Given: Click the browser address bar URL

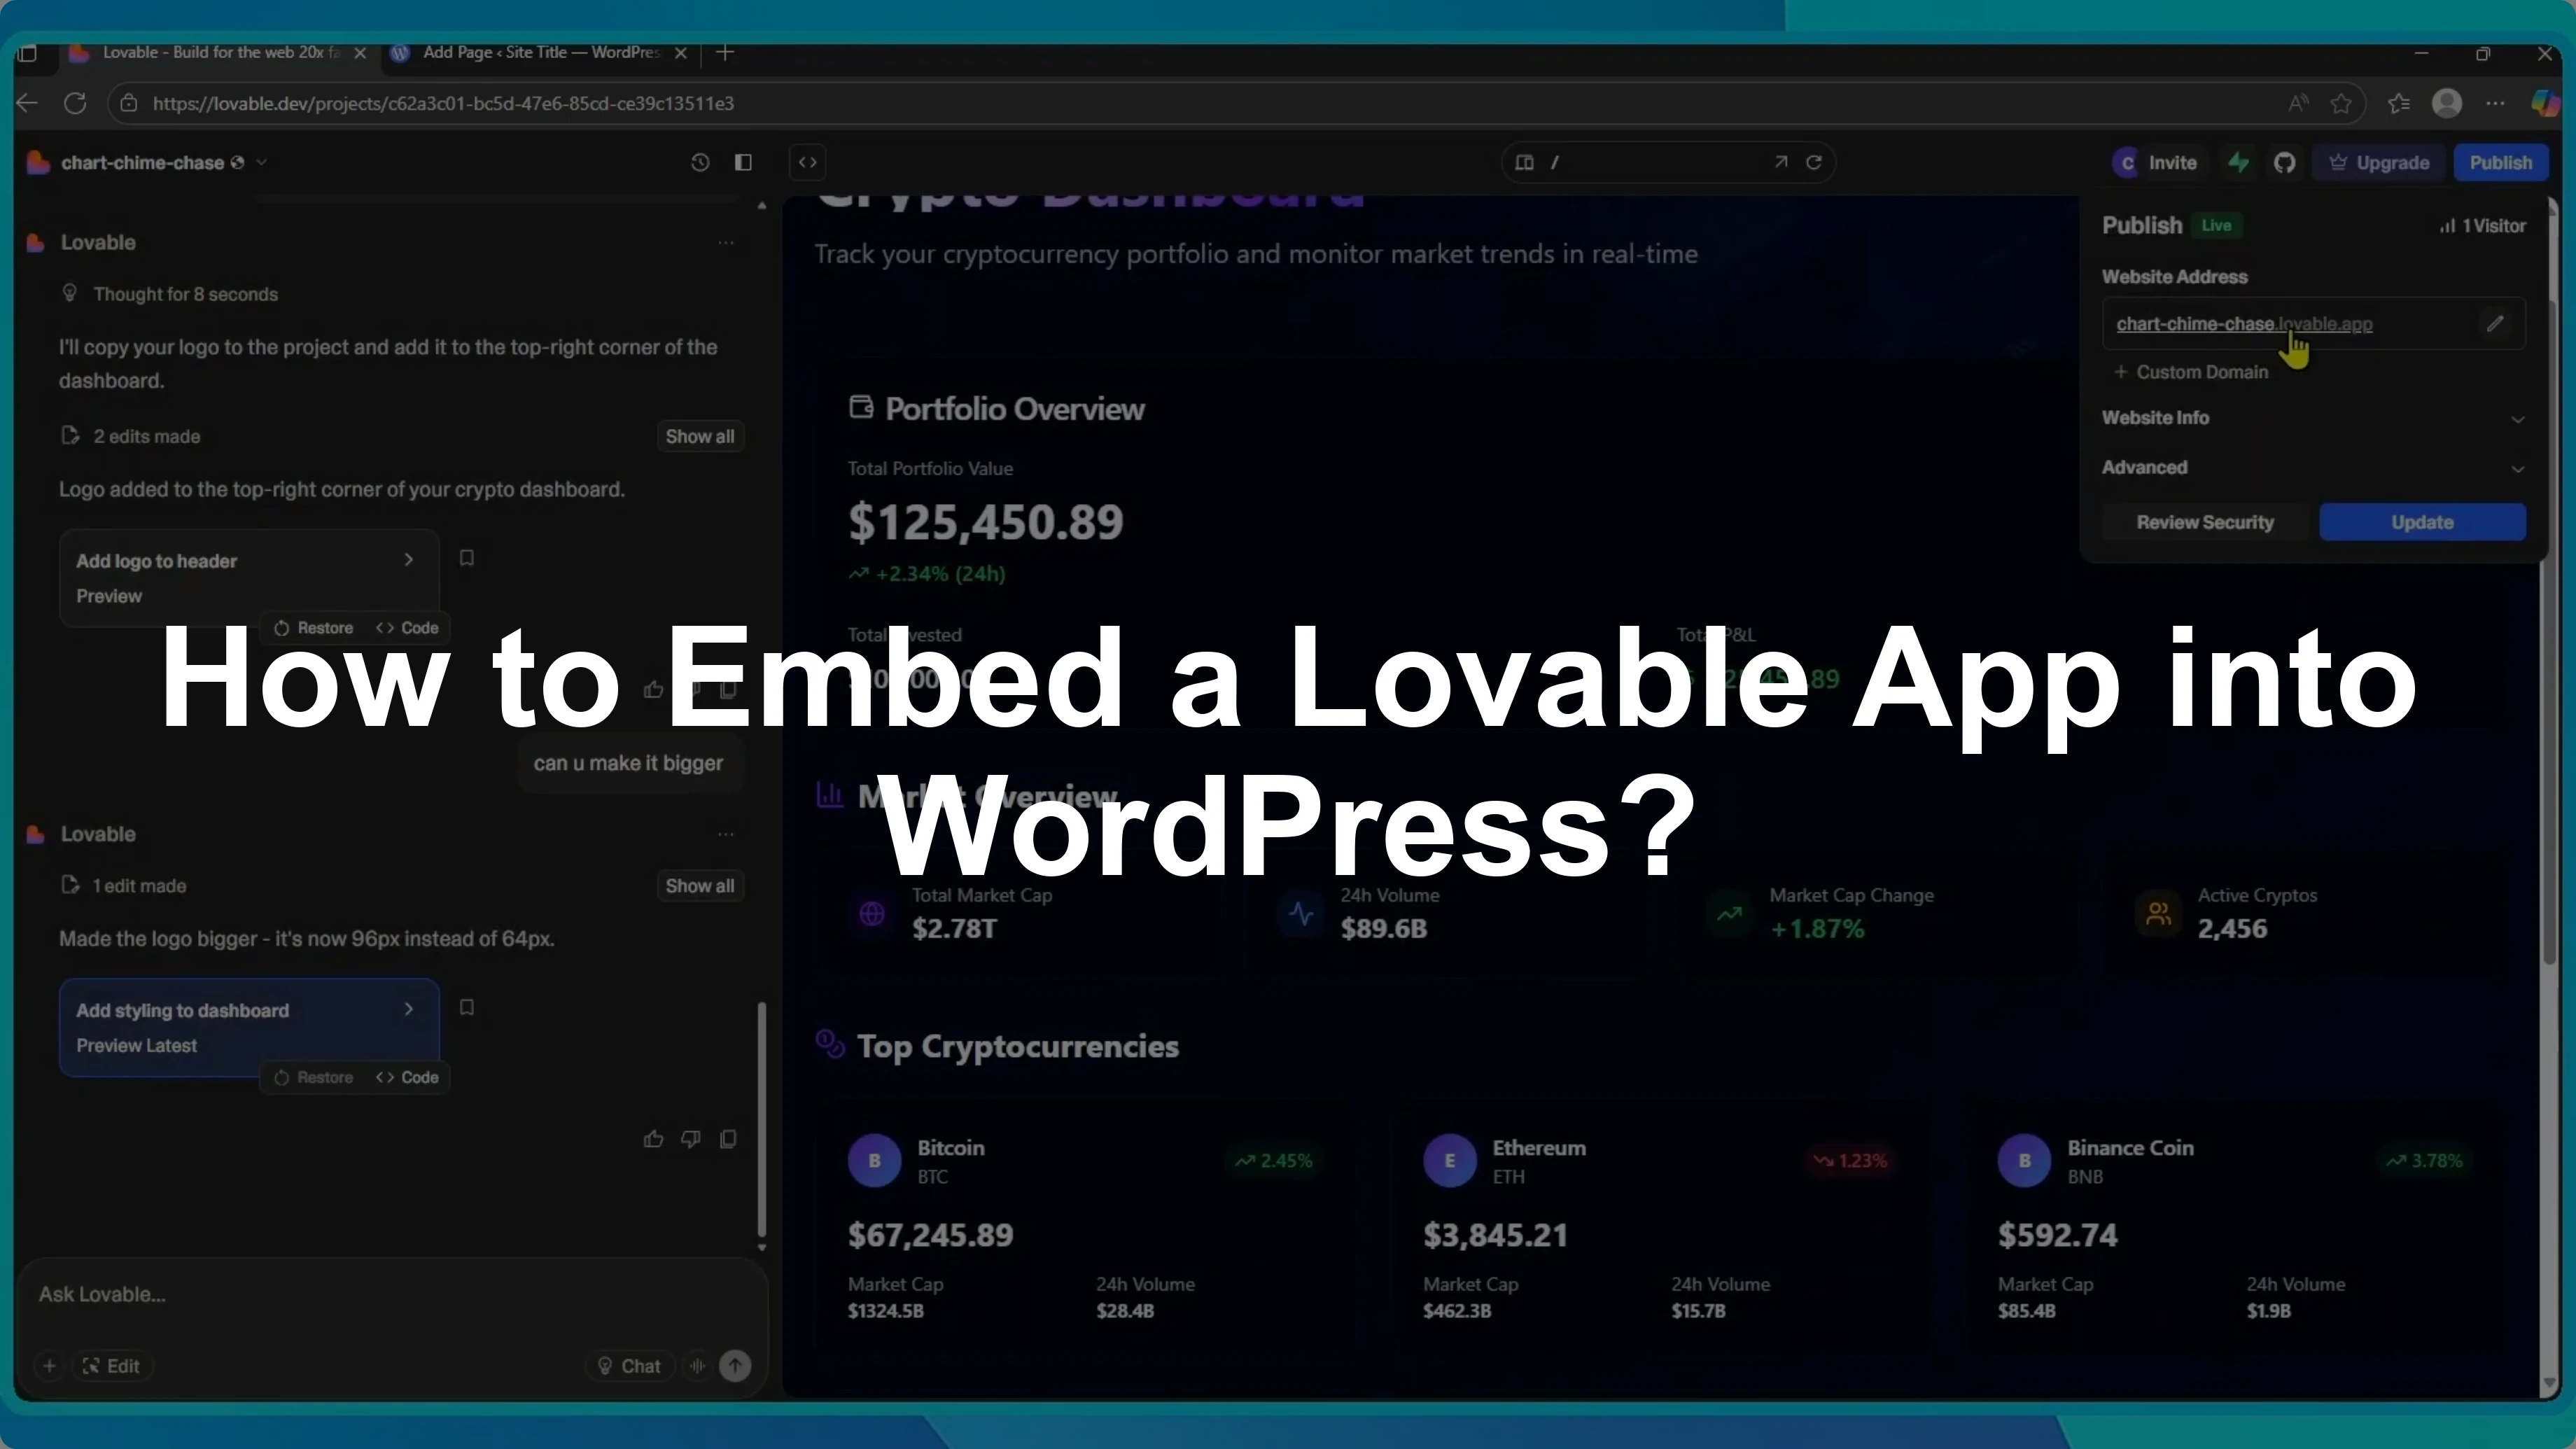Looking at the screenshot, I should (444, 103).
